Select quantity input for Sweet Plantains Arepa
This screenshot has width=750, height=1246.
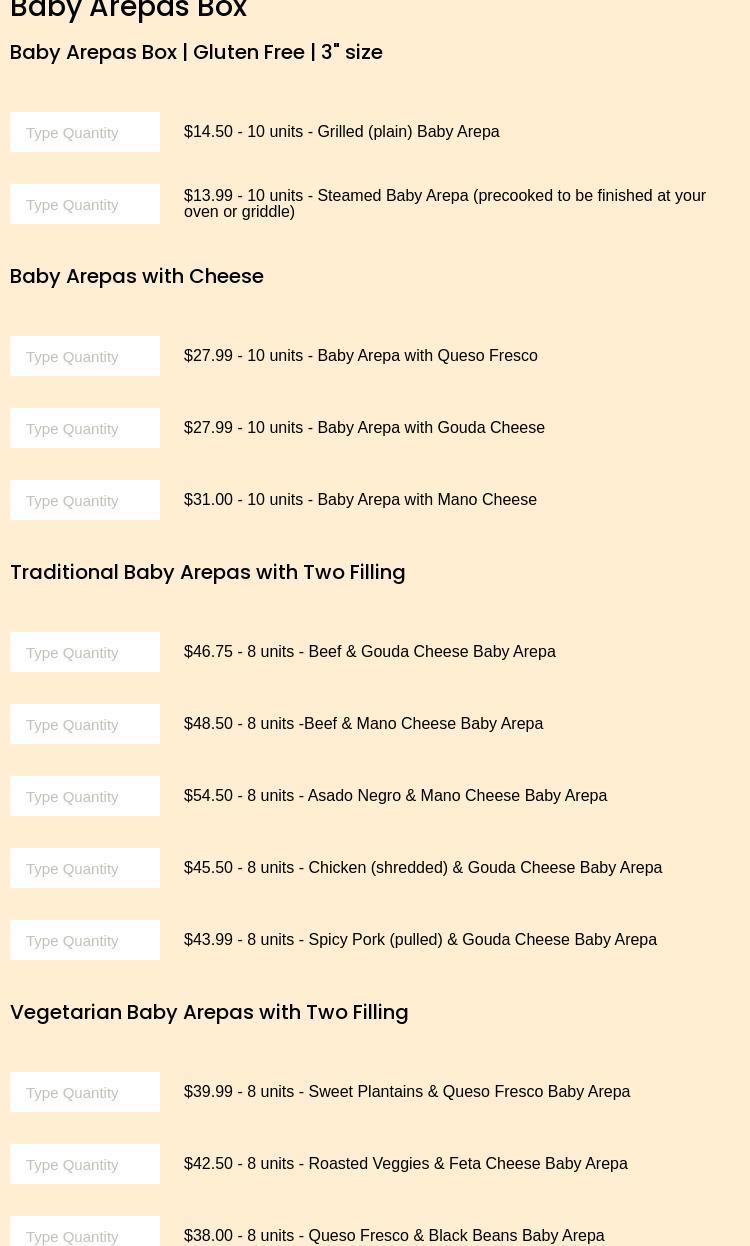[x=85, y=1092]
